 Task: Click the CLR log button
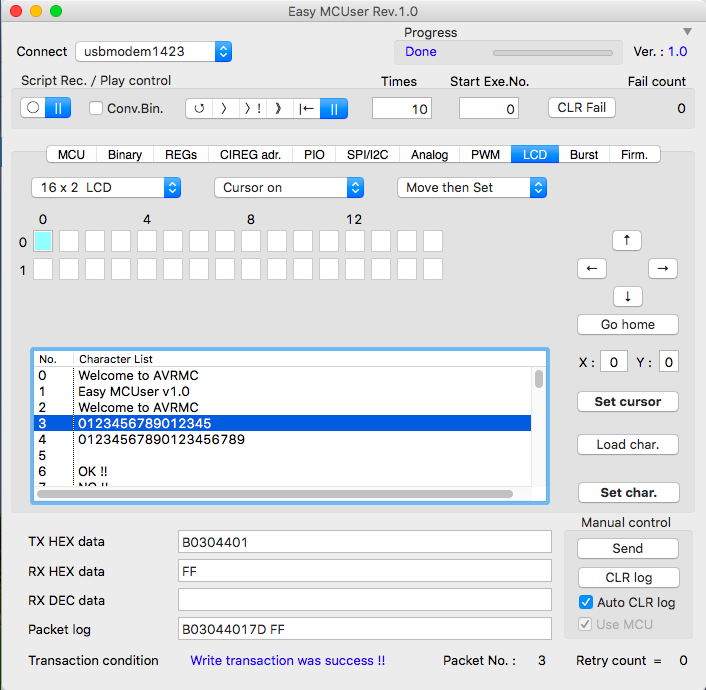[629, 577]
